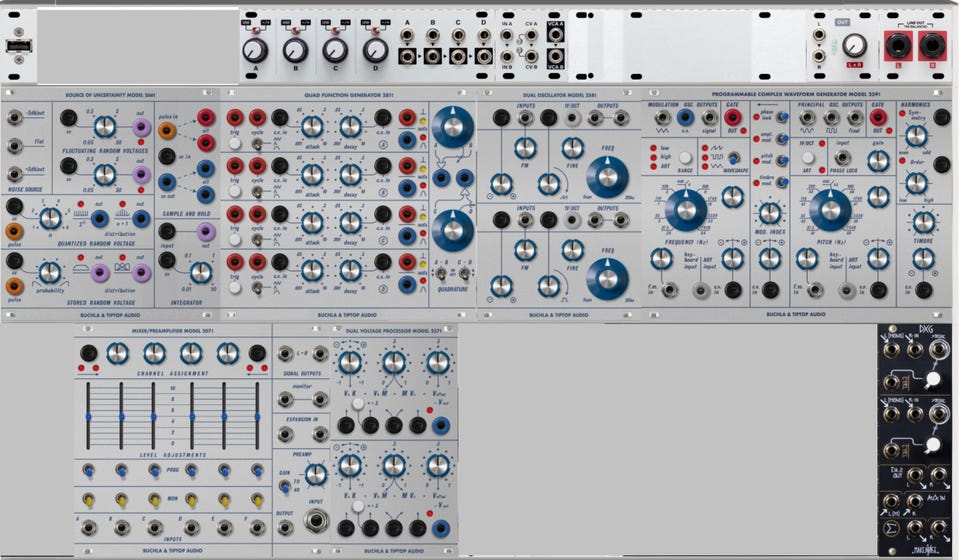
Task: Move the last mixer level fader
Action: 257,416
